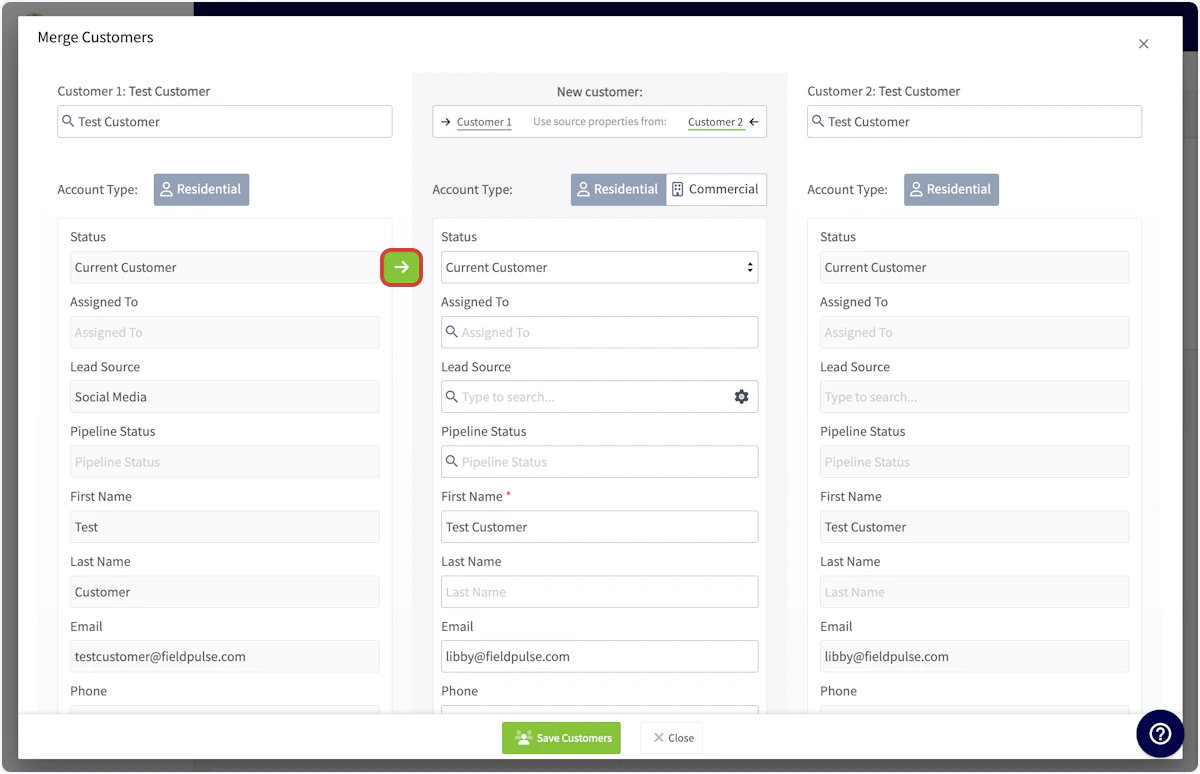Image resolution: width=1200 pixels, height=774 pixels.
Task: Click search icon in Customer 2 search box
Action: tap(818, 121)
